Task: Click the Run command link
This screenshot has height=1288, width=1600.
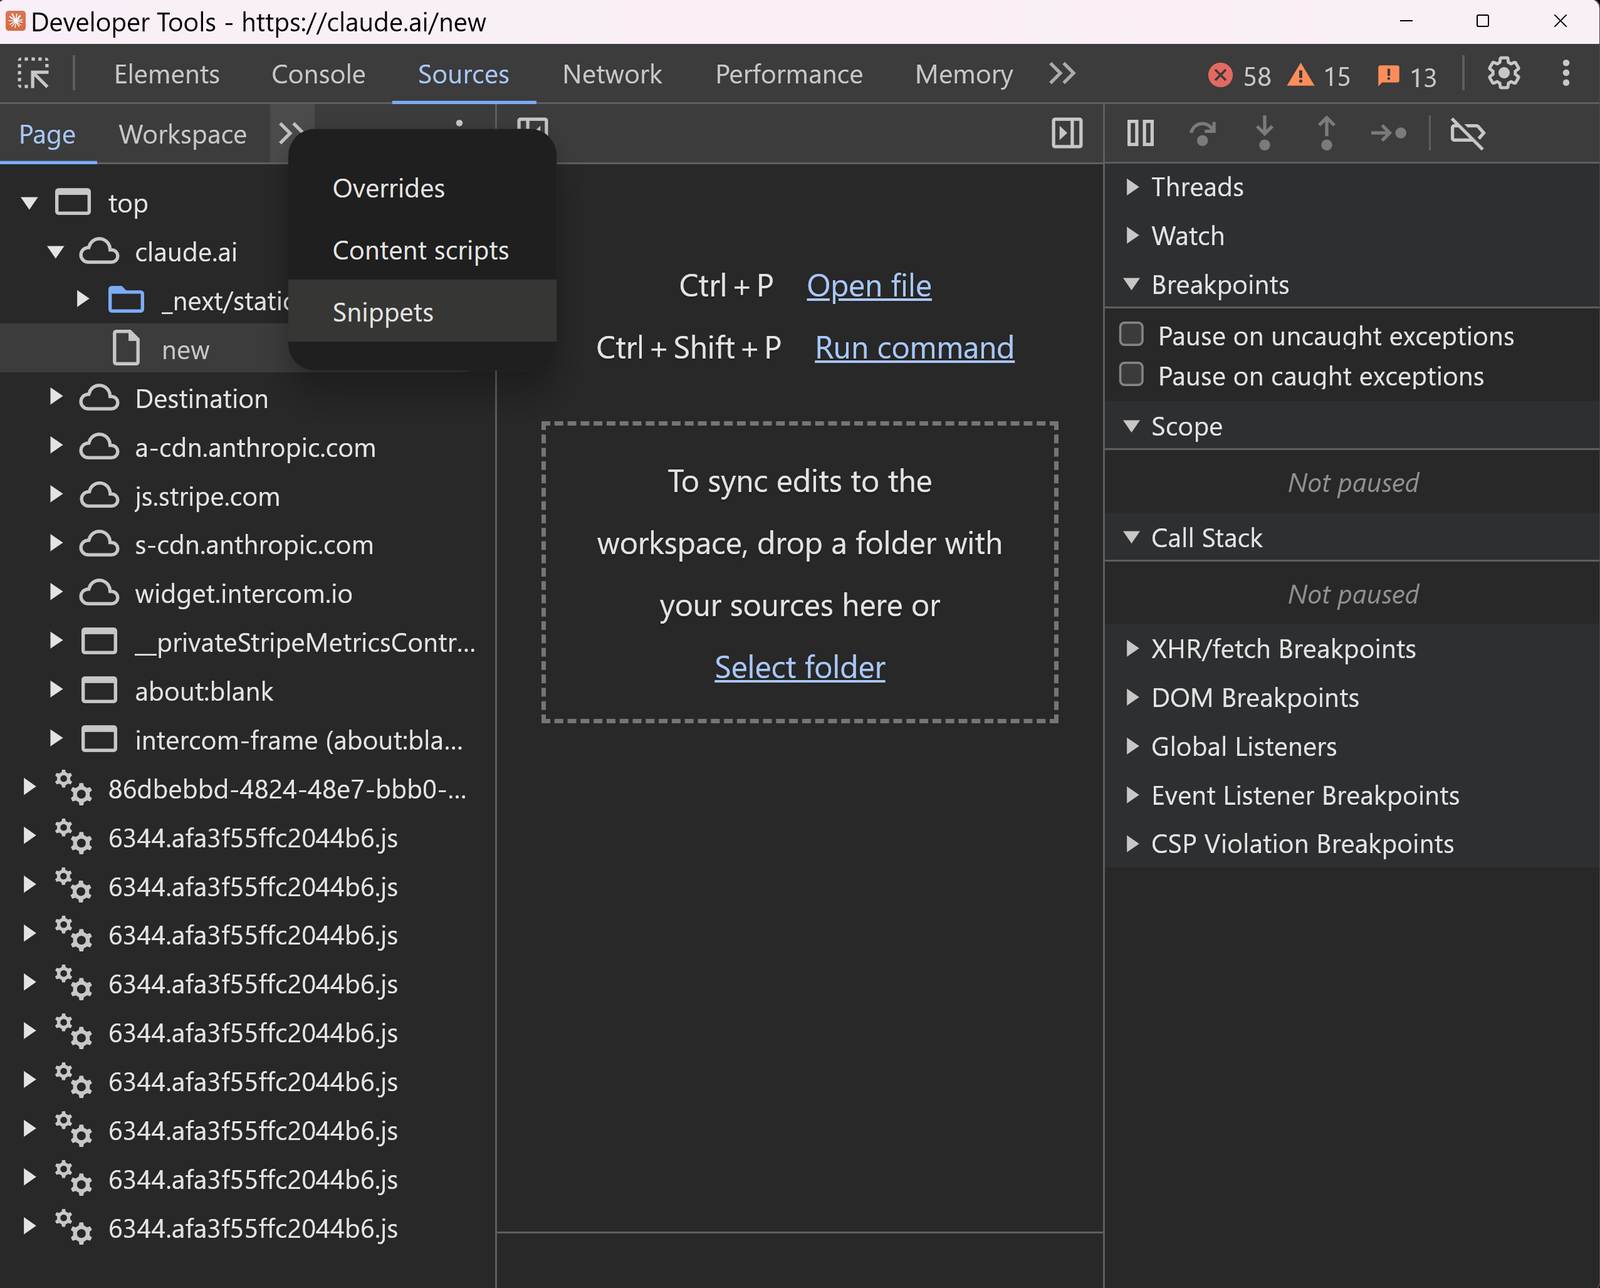Action: pyautogui.click(x=914, y=348)
